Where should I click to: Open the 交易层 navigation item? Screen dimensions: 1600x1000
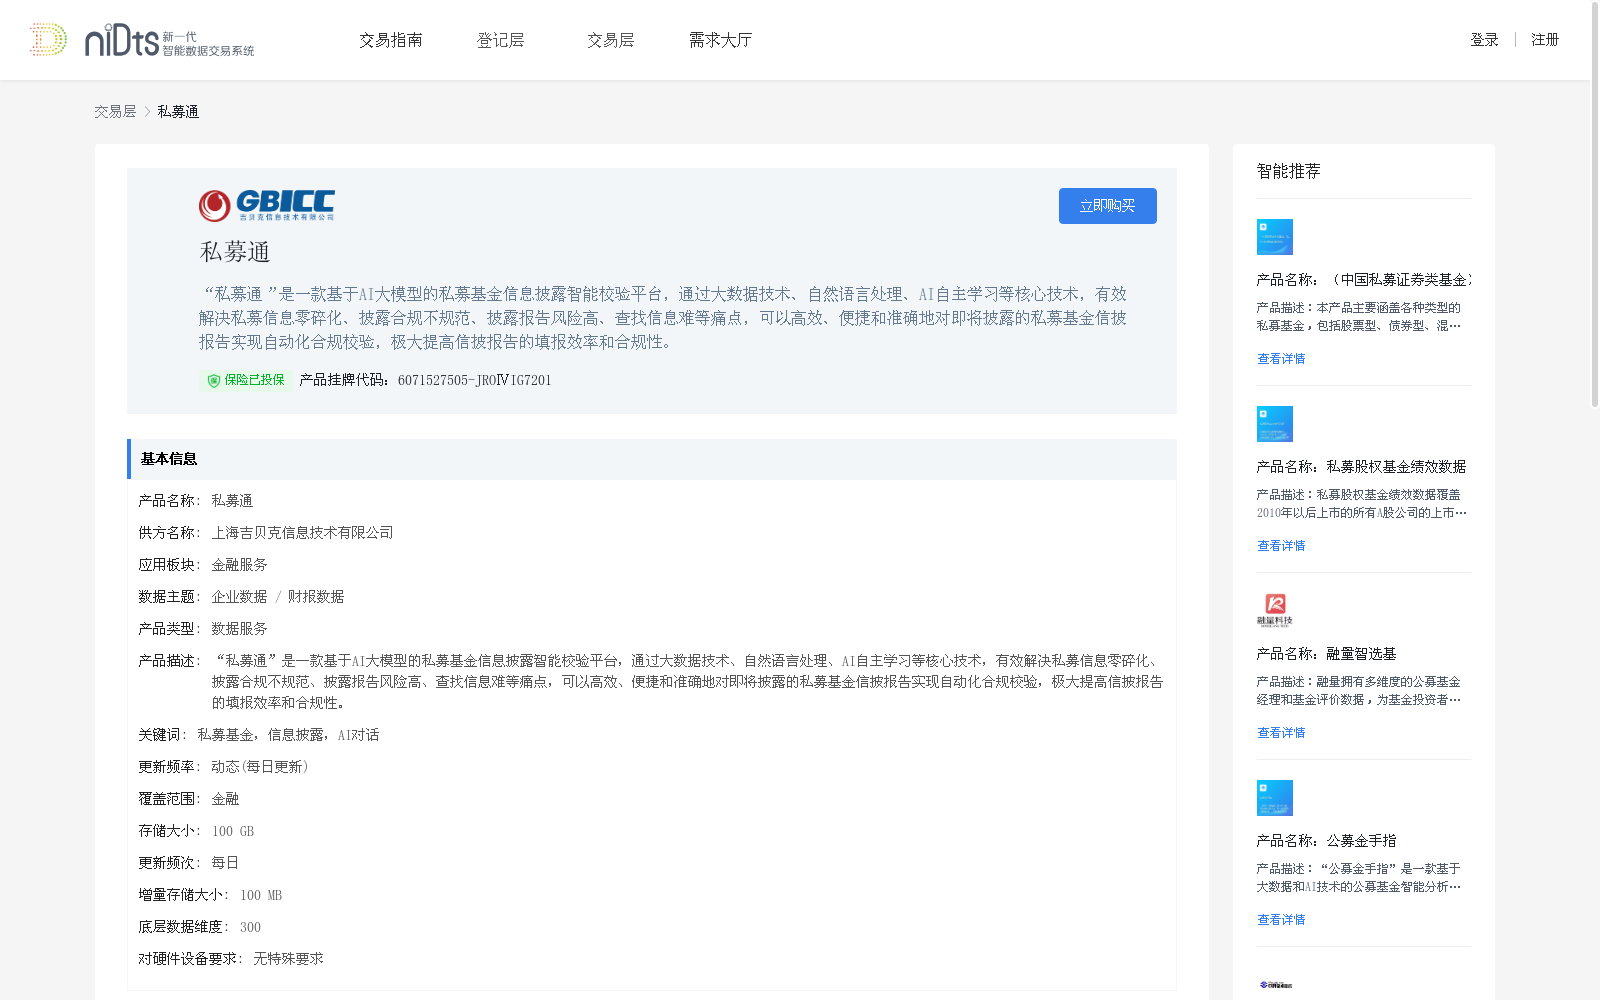coord(611,40)
